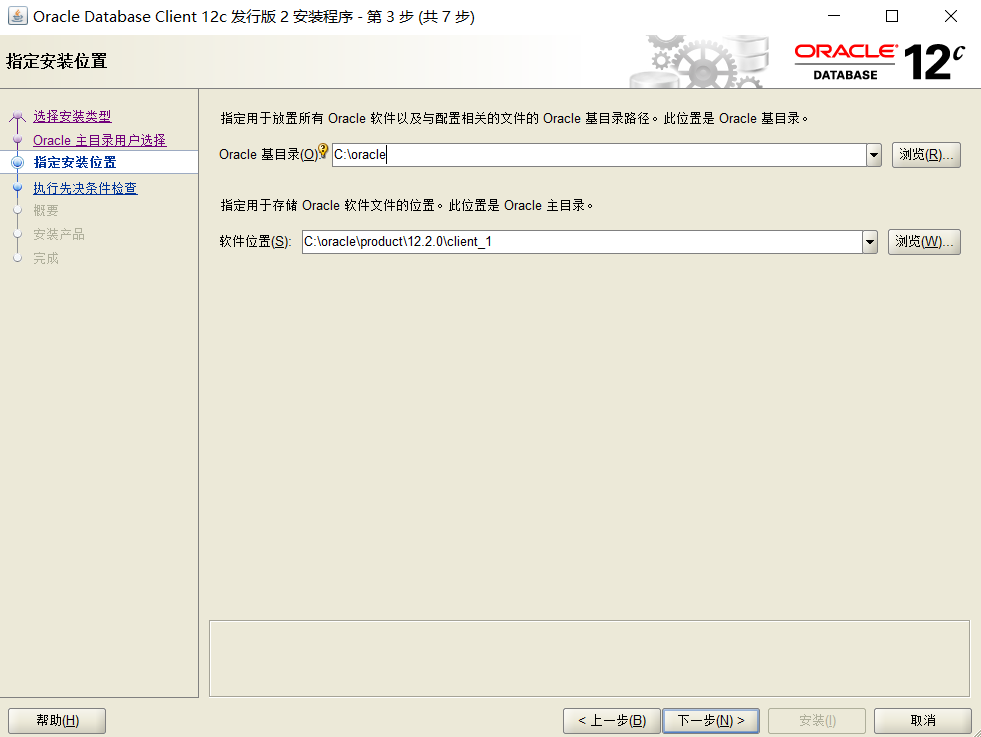Click the "Oracle 基目录(O)" field label
This screenshot has width=981, height=737.
click(x=268, y=155)
